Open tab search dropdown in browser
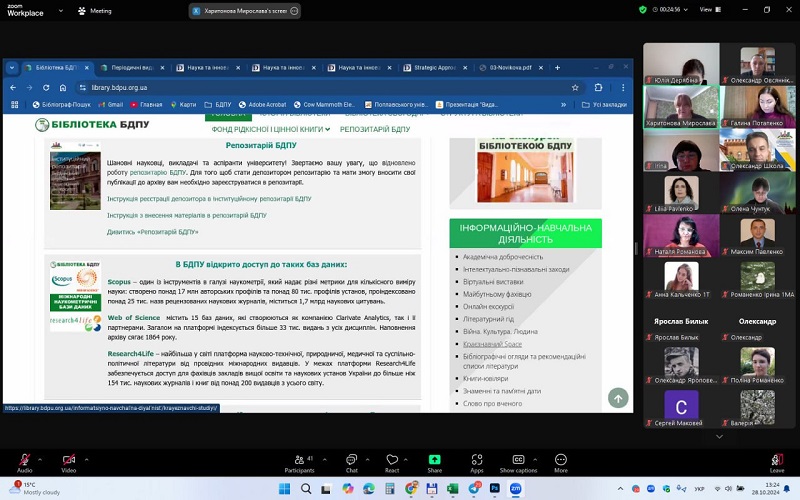Image resolution: width=800 pixels, height=500 pixels. (x=12, y=67)
